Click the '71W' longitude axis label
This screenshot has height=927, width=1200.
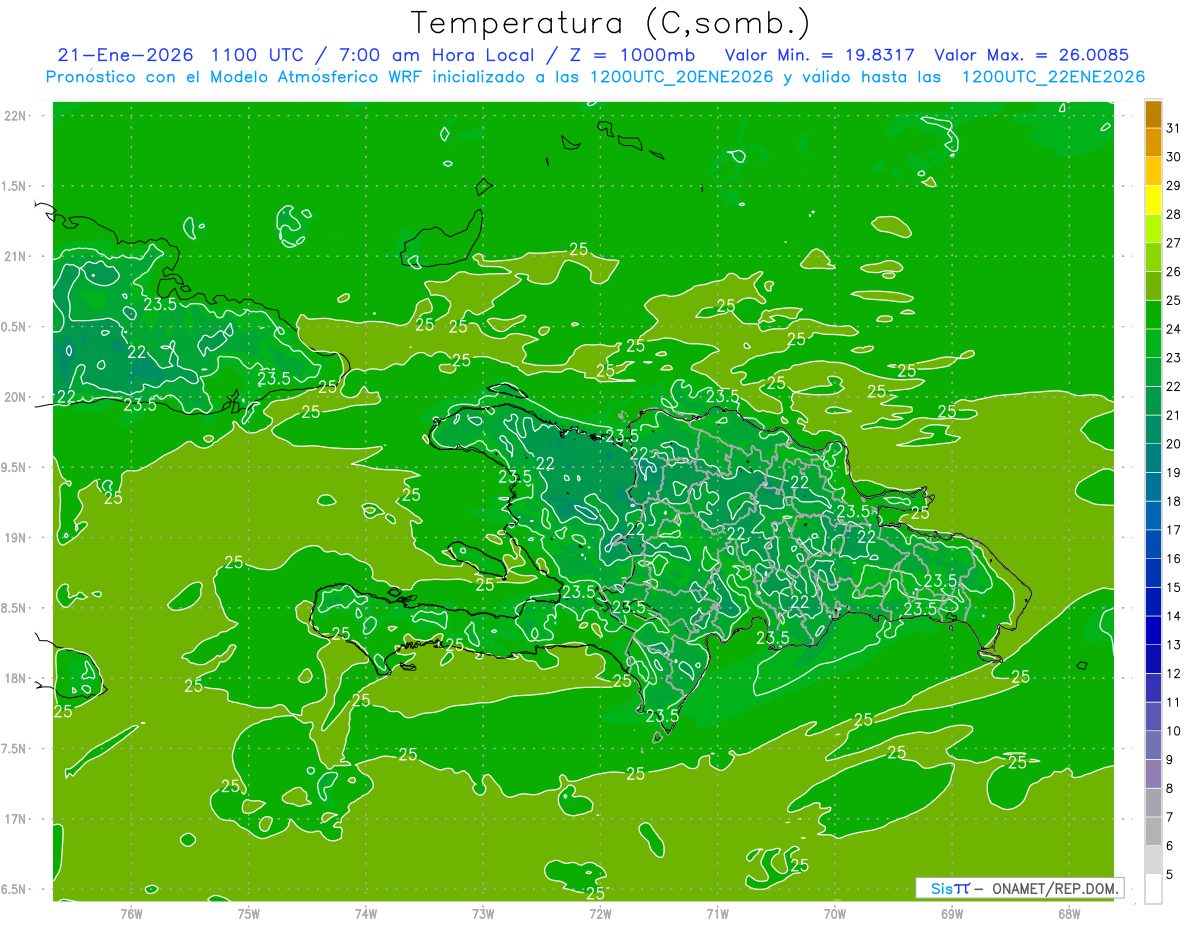(717, 913)
